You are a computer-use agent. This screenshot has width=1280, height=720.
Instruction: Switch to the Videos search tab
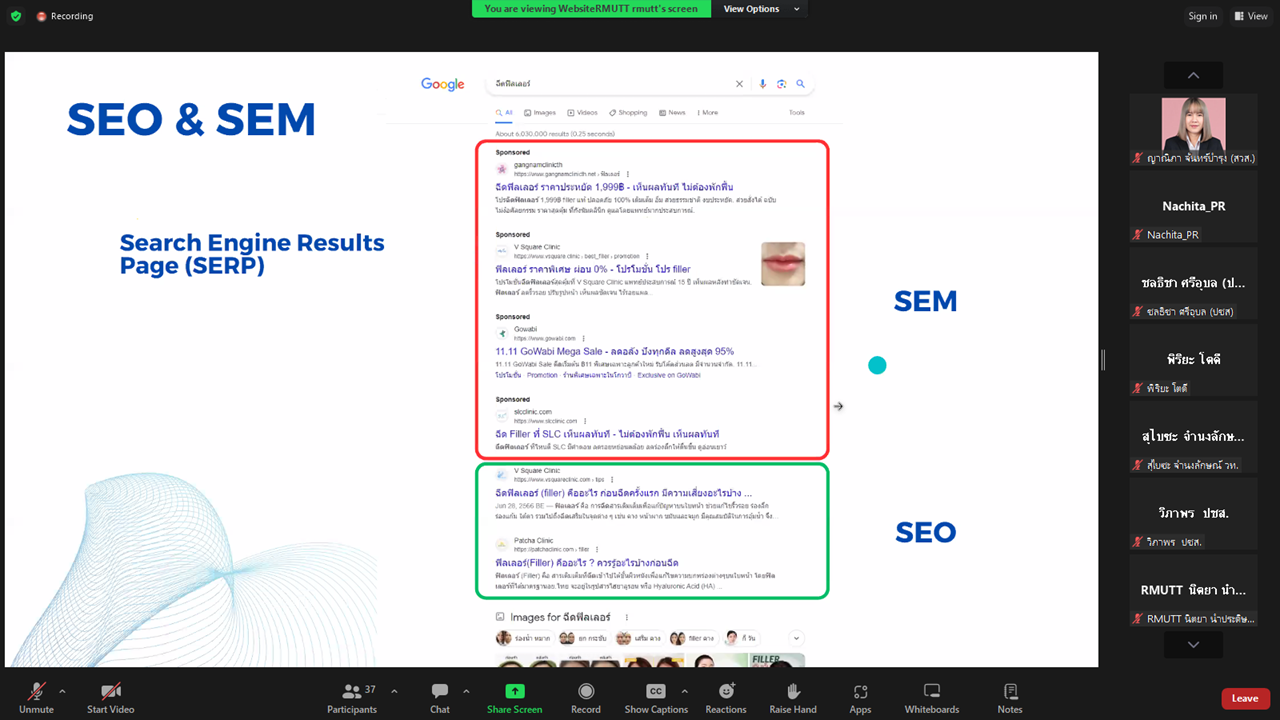coord(582,113)
